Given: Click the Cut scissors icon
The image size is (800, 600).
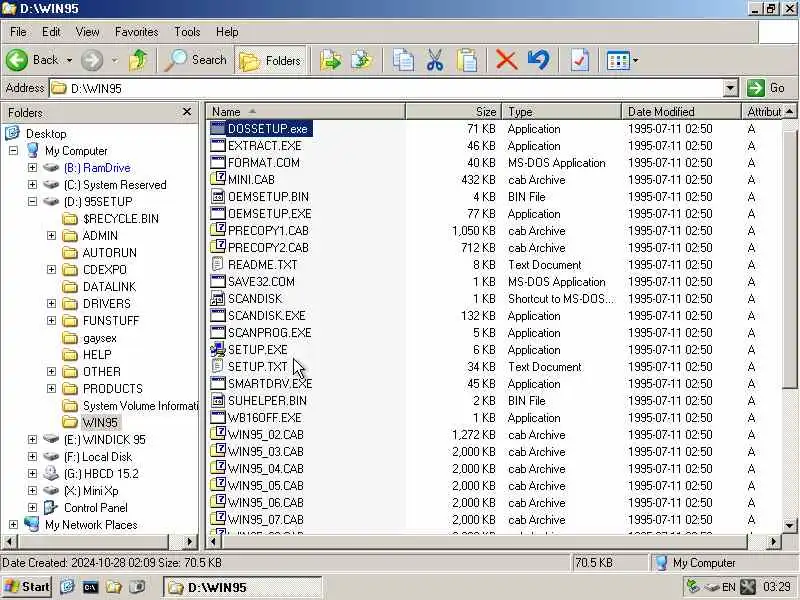Looking at the screenshot, I should click(x=435, y=60).
